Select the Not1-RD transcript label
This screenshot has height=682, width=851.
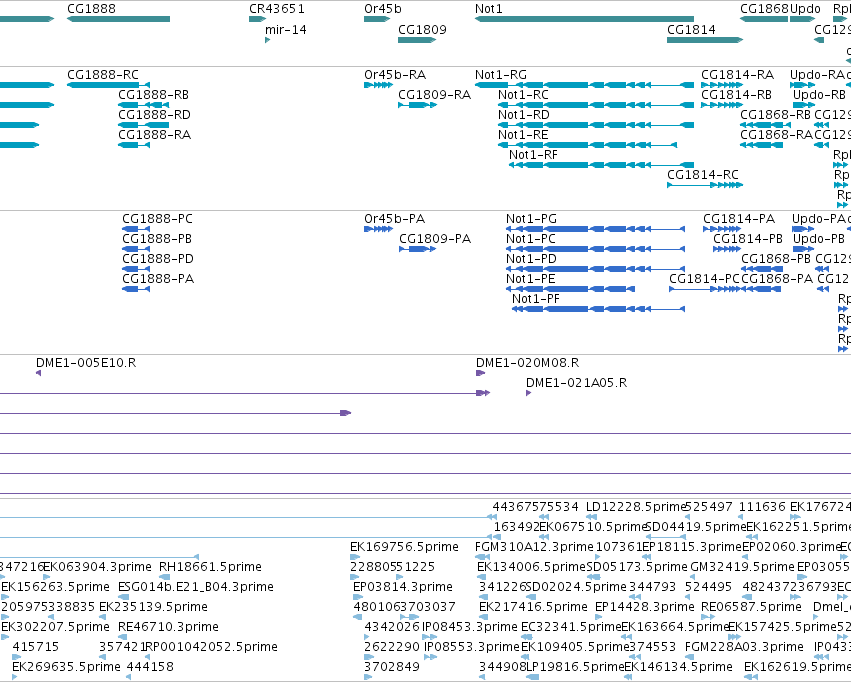tap(524, 114)
